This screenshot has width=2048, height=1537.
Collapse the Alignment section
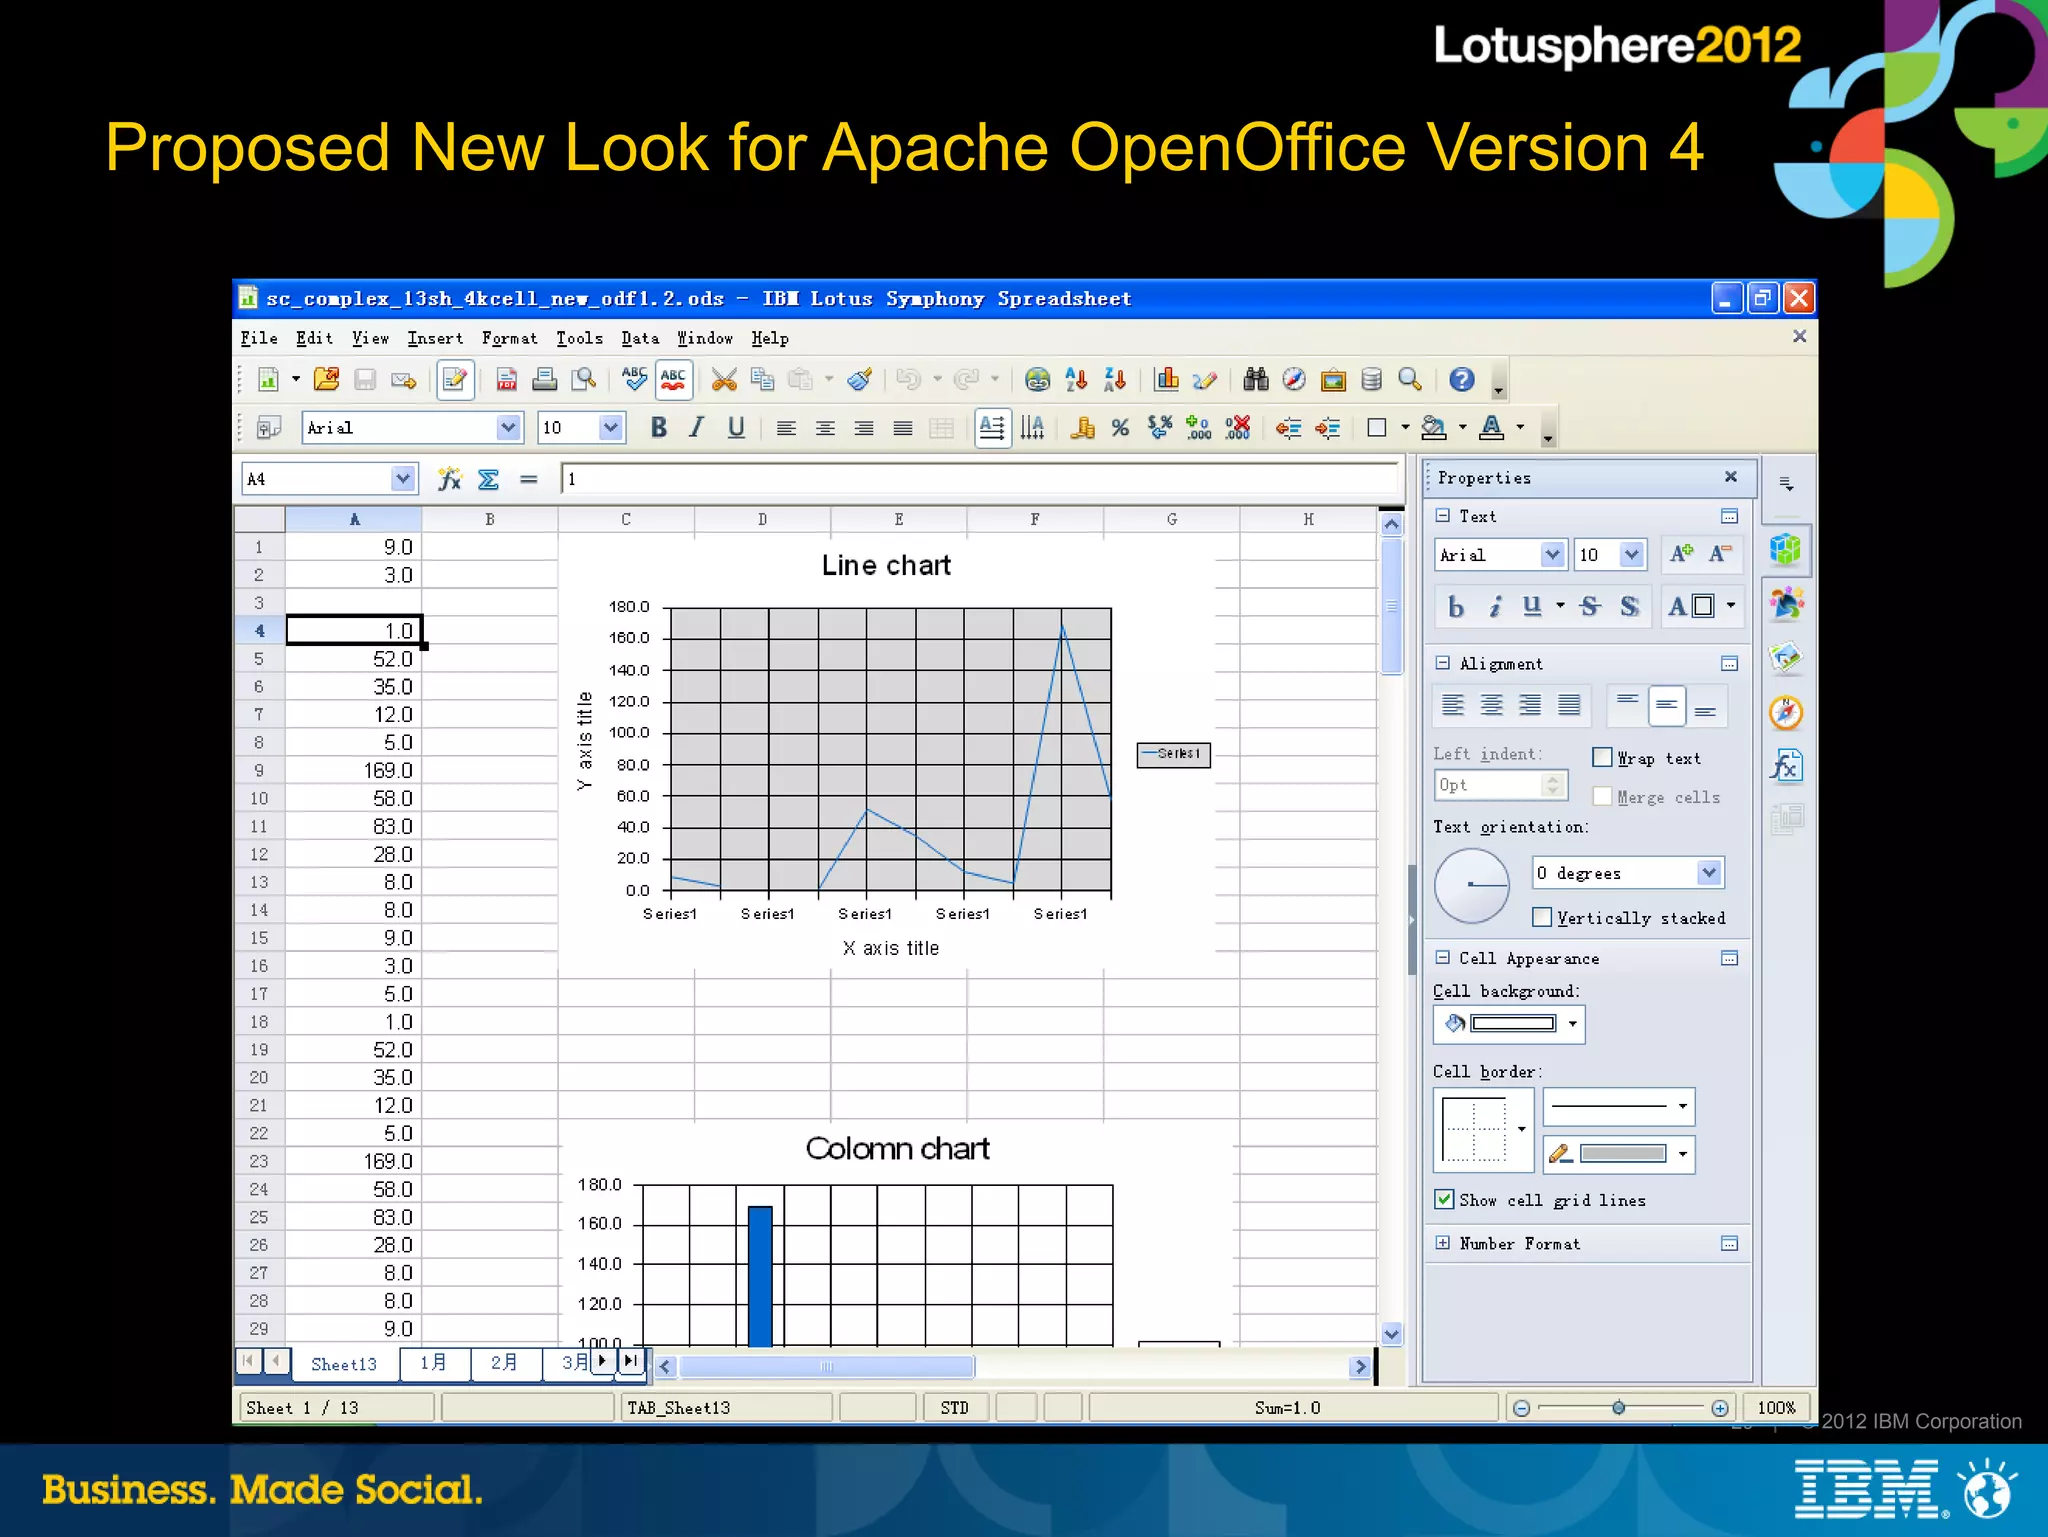(x=1442, y=663)
